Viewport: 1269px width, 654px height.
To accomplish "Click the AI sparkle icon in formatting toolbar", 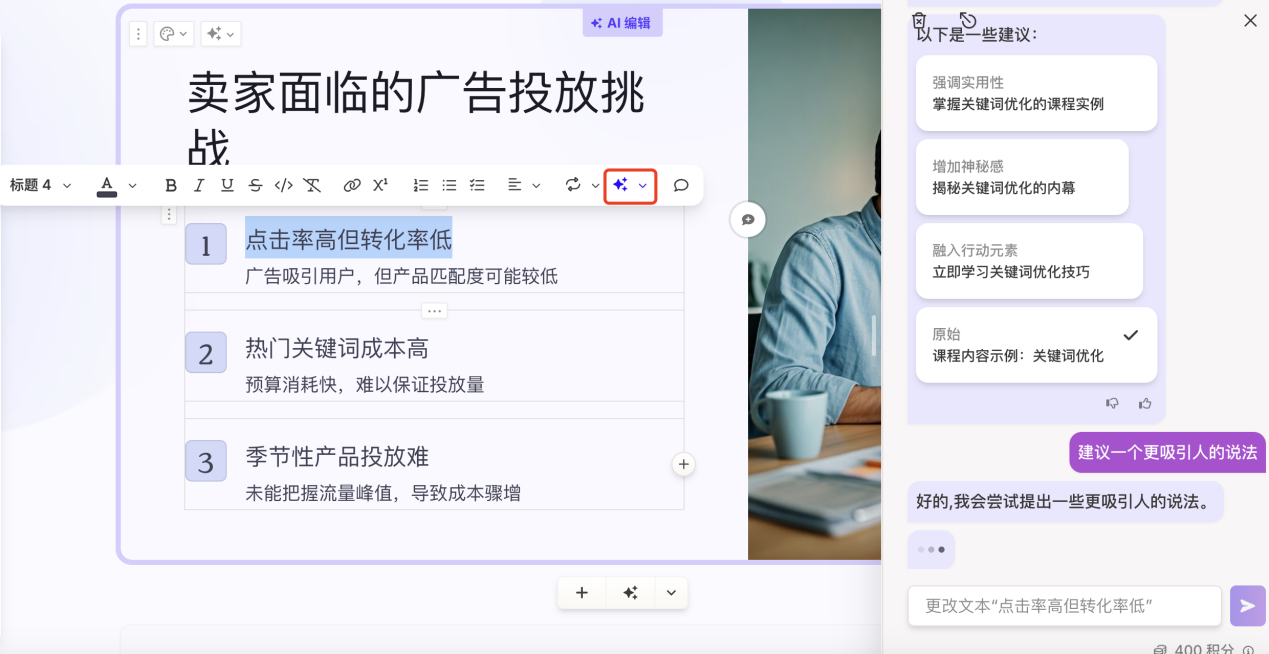I will (x=620, y=185).
